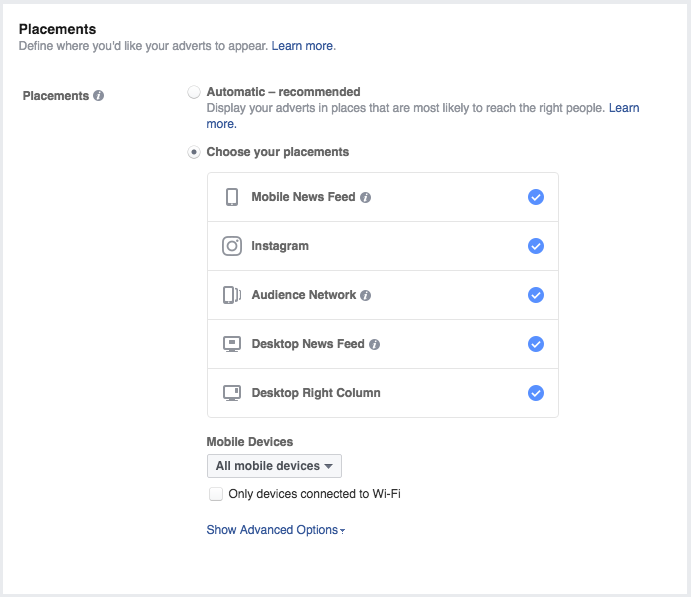691x597 pixels.
Task: Click info icon beside Audience Network
Action: tap(366, 296)
